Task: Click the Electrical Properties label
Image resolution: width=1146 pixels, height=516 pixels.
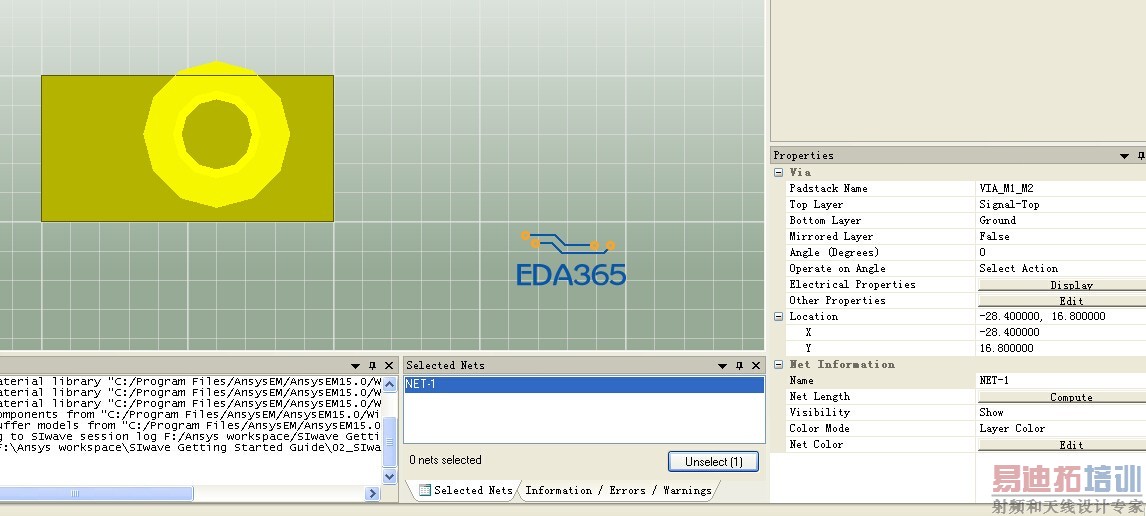Action: (852, 284)
